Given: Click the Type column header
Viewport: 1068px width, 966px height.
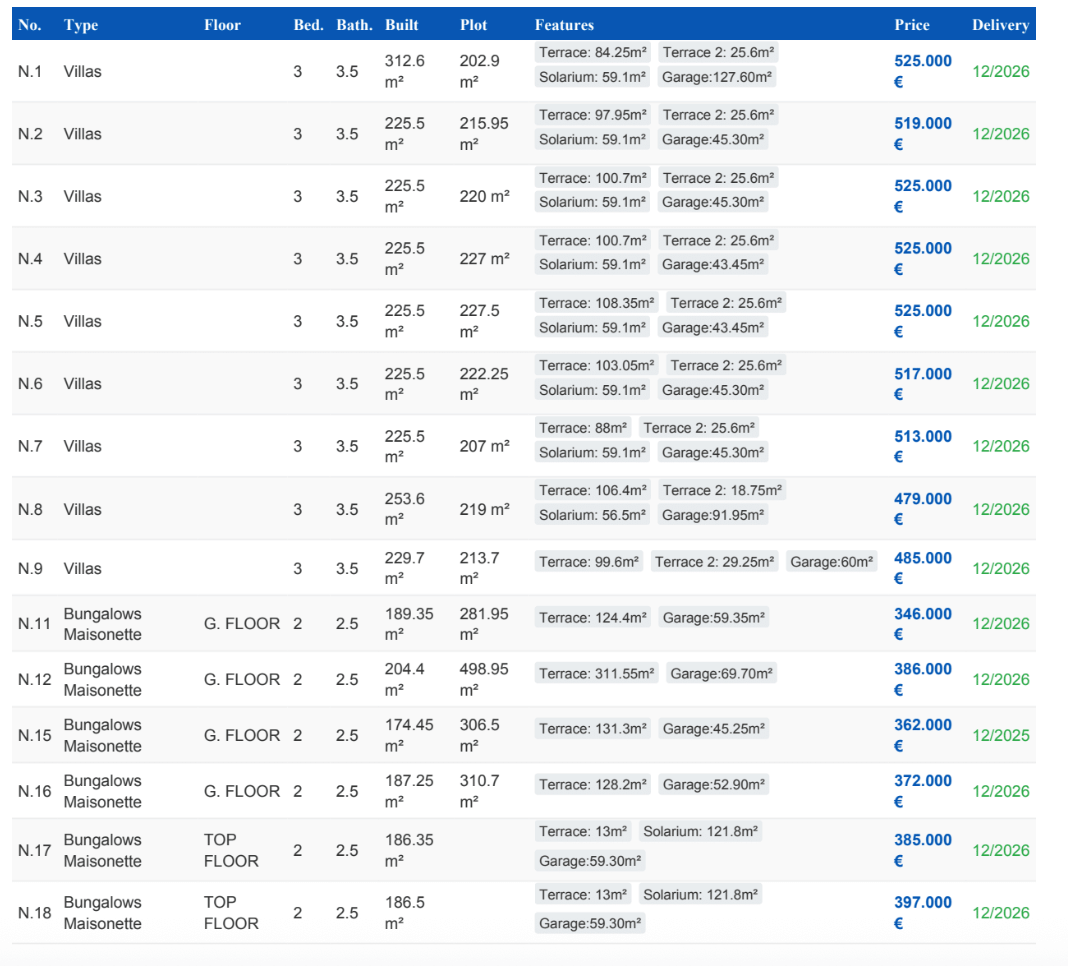Looking at the screenshot, I should tap(81, 25).
